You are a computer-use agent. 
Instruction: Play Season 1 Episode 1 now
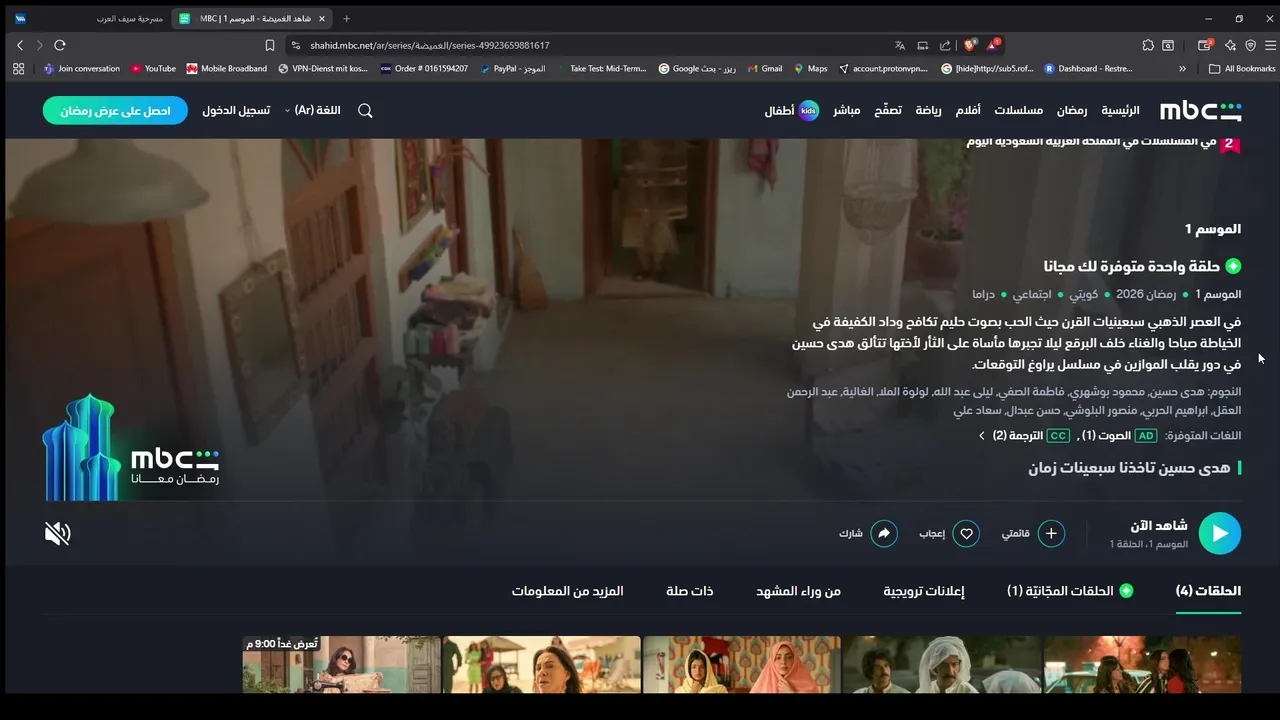pos(1219,533)
